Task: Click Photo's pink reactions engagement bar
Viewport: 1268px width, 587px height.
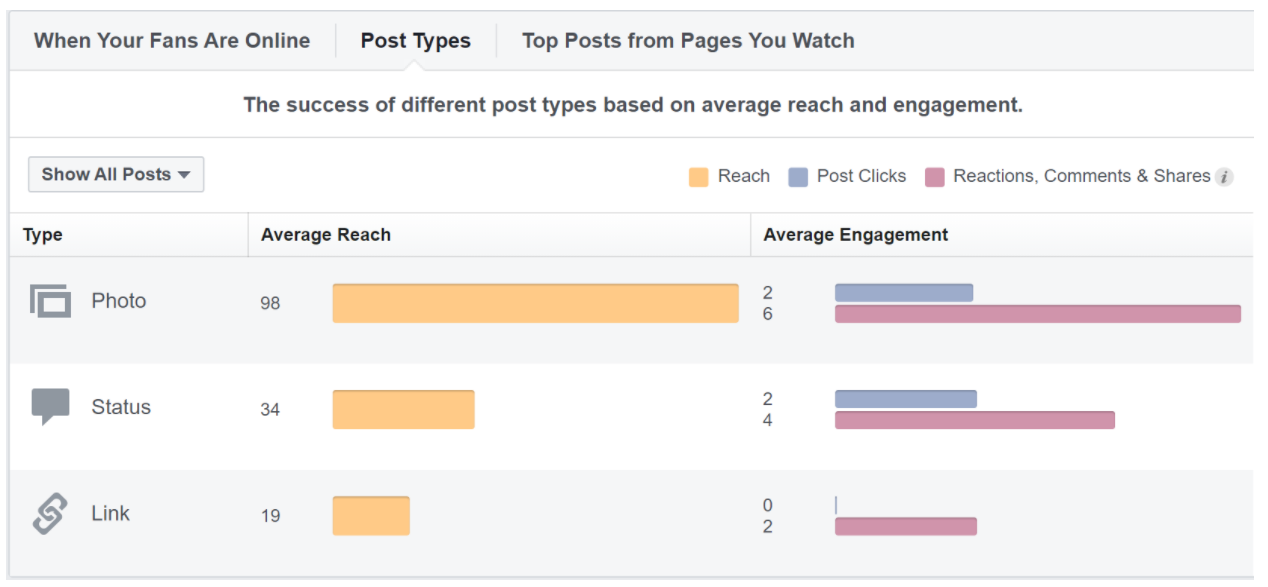Action: 1037,314
